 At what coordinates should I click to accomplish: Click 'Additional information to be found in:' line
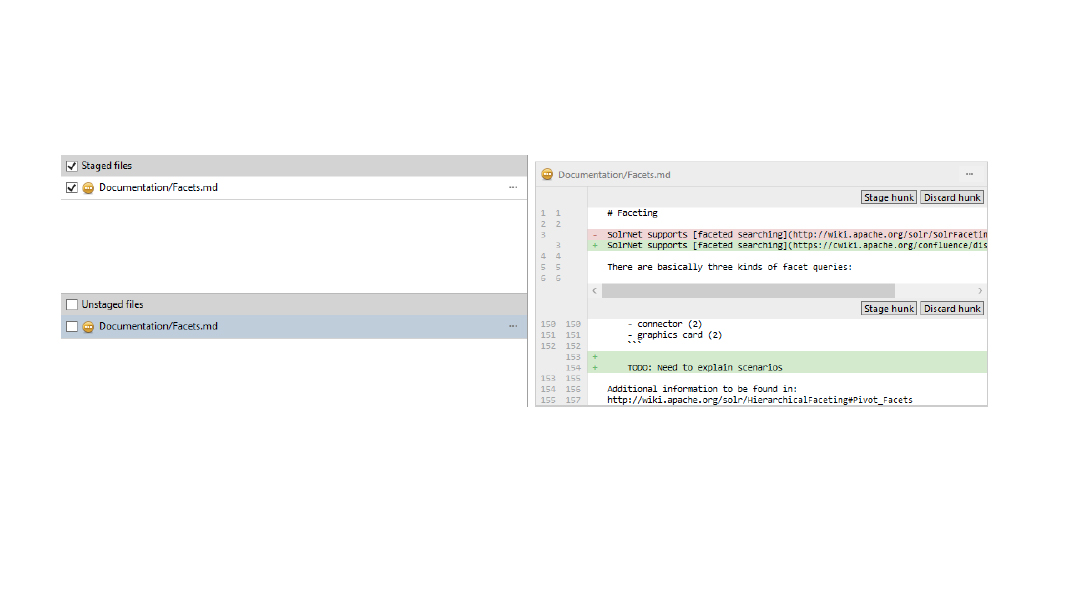click(x=702, y=389)
